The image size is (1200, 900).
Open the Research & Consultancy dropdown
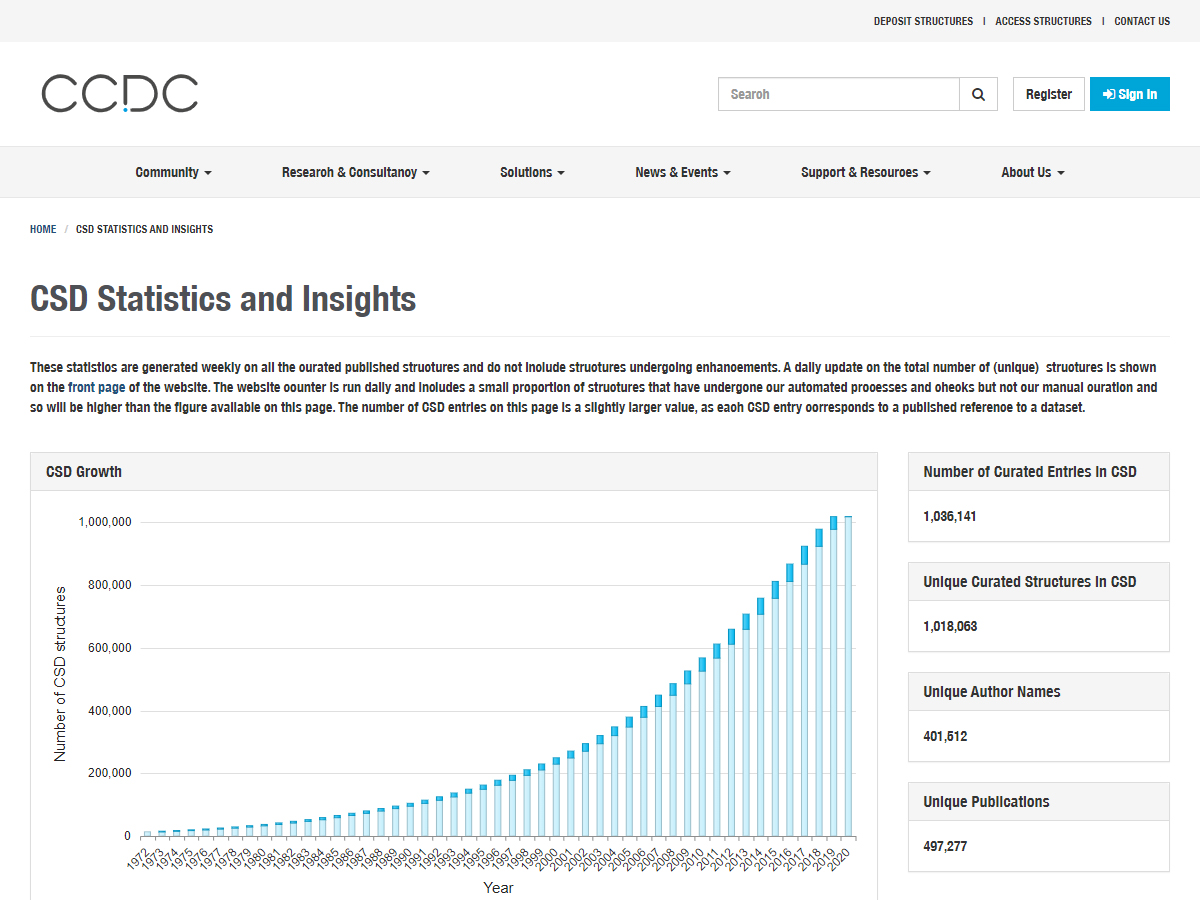click(355, 172)
